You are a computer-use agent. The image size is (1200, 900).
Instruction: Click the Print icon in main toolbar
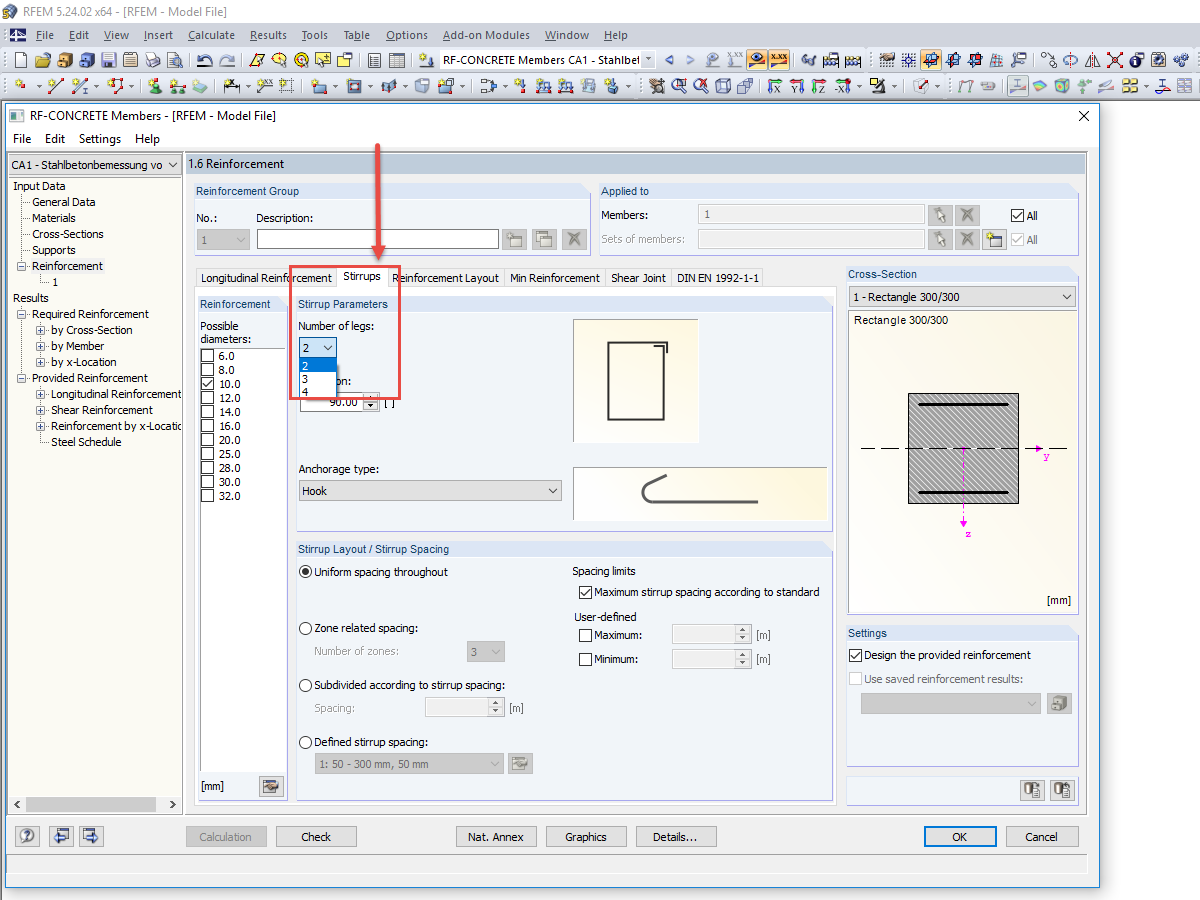152,60
